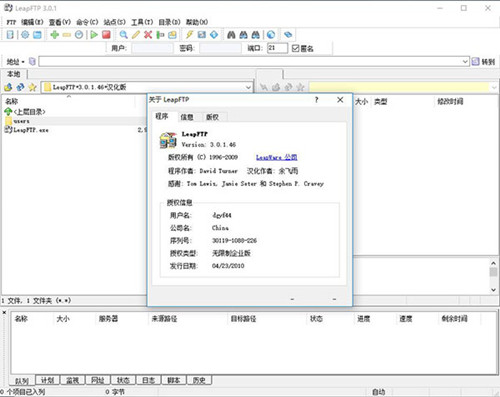The image size is (500, 397).
Task: Click the lightning bolt quick connect icon
Action: coord(189,35)
